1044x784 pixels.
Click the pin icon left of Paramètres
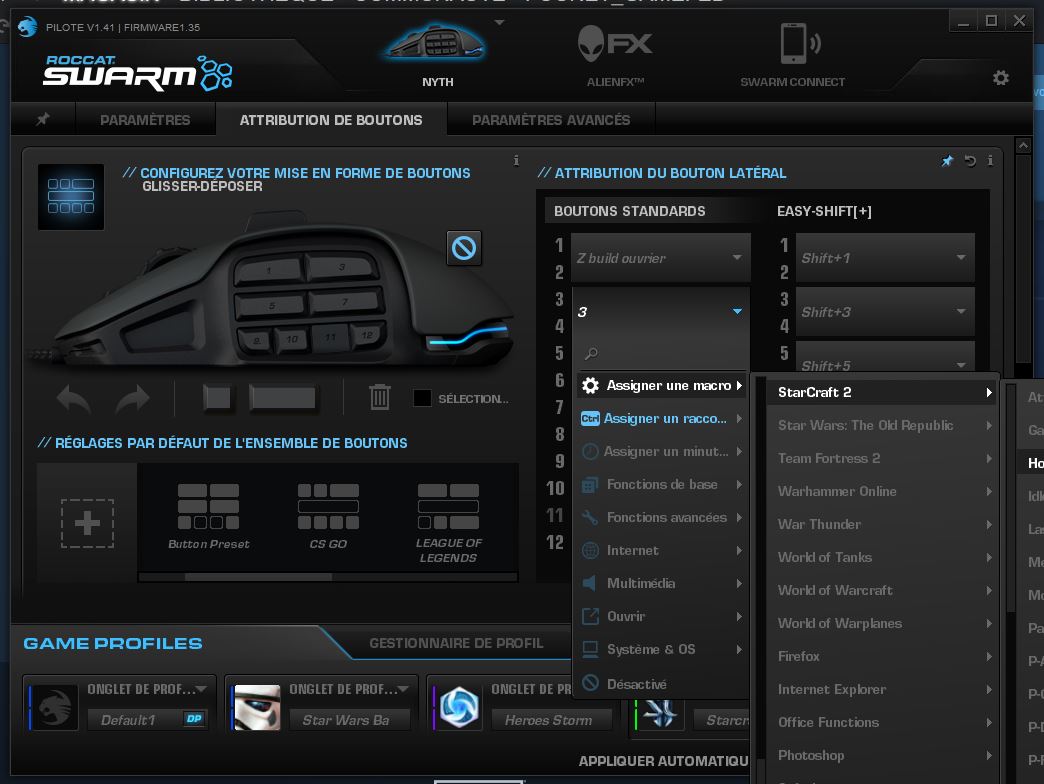pos(43,119)
